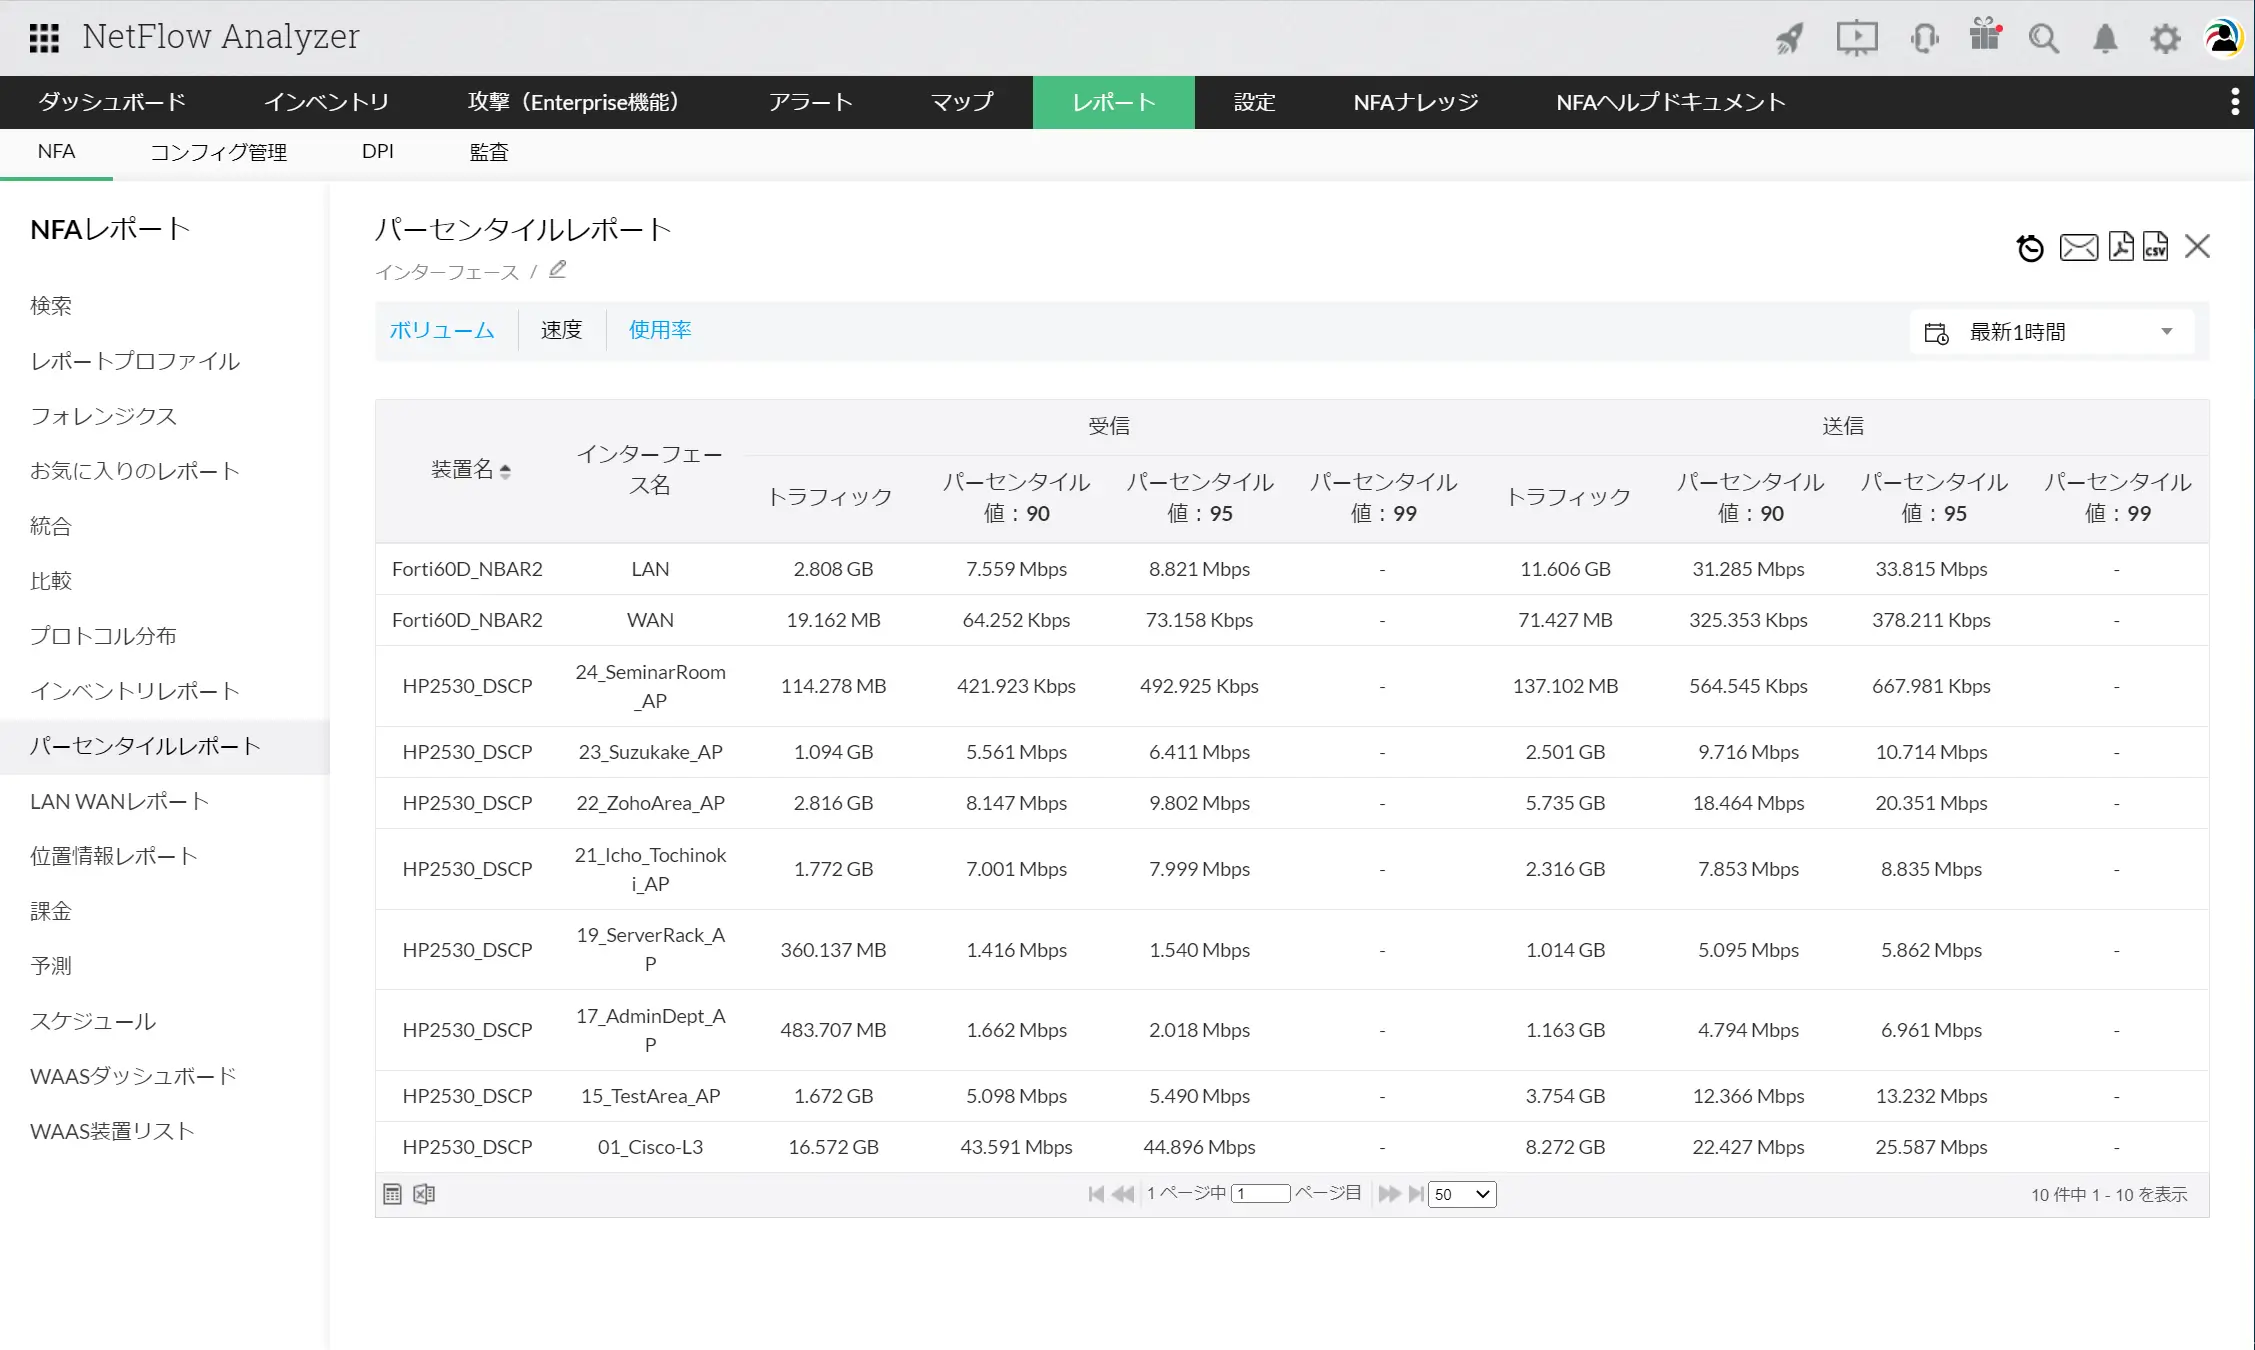Export report as CSV file

(x=2155, y=246)
